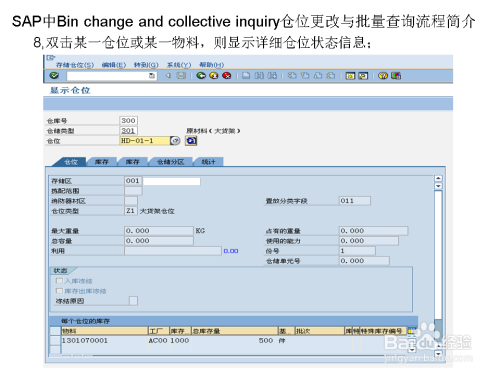Select row selector for material 1301070001
500x375 pixels.
(x=55, y=341)
